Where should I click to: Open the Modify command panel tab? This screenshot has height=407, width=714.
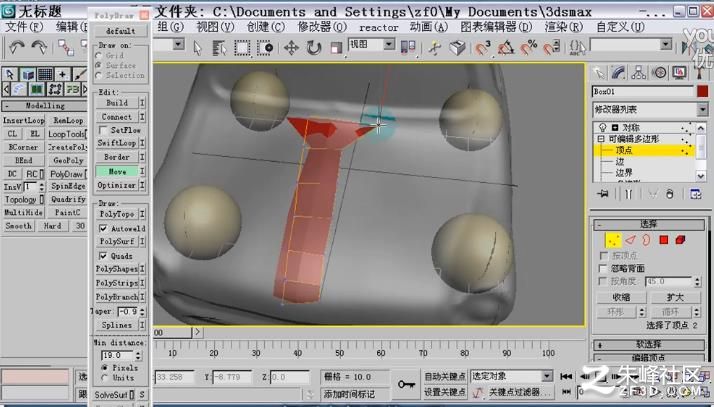point(618,72)
